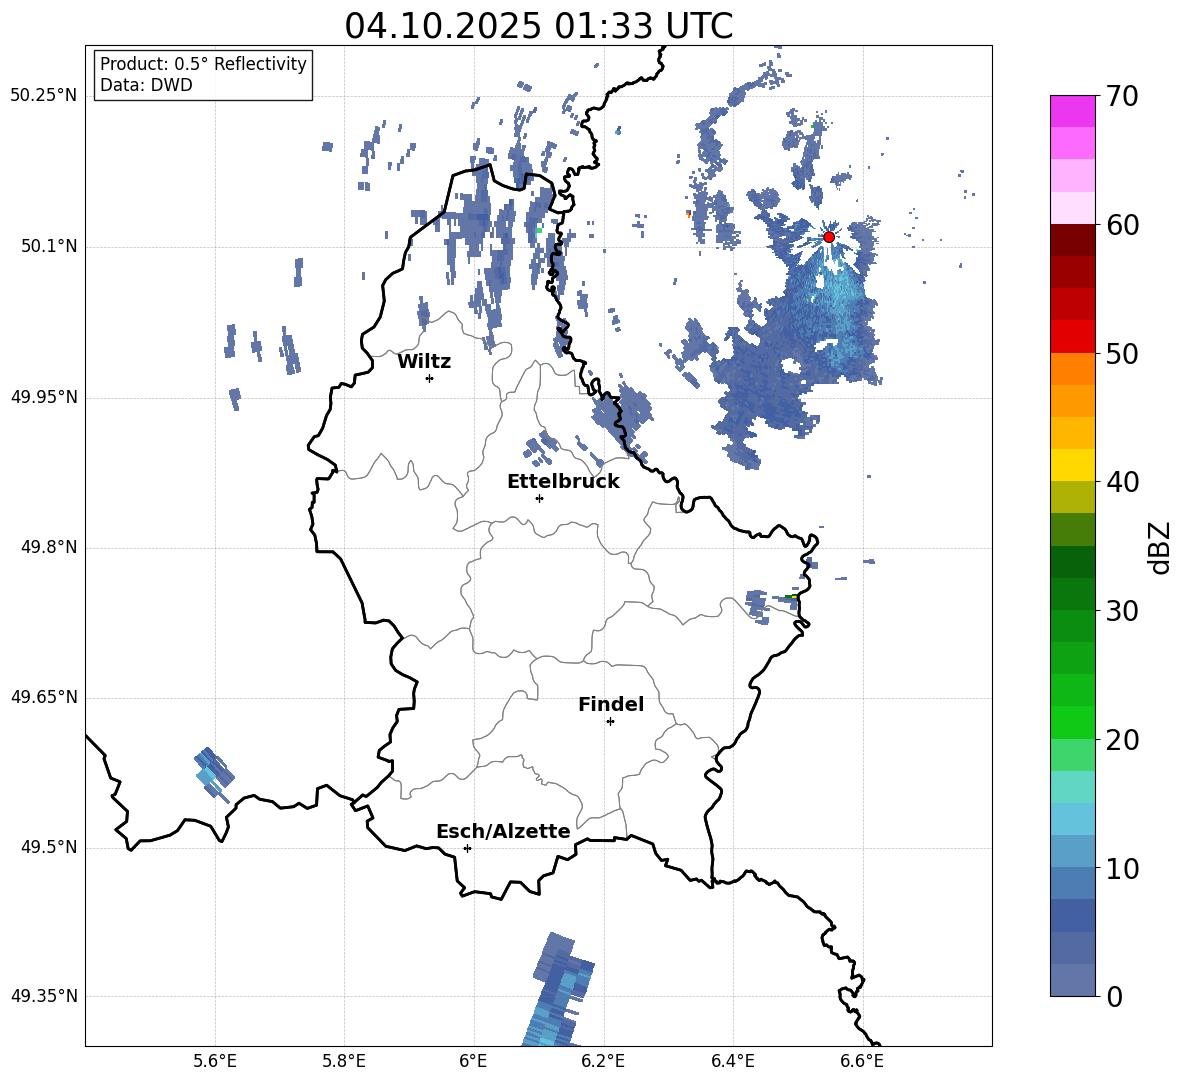Click the 49.8°N latitude label

[x=48, y=547]
